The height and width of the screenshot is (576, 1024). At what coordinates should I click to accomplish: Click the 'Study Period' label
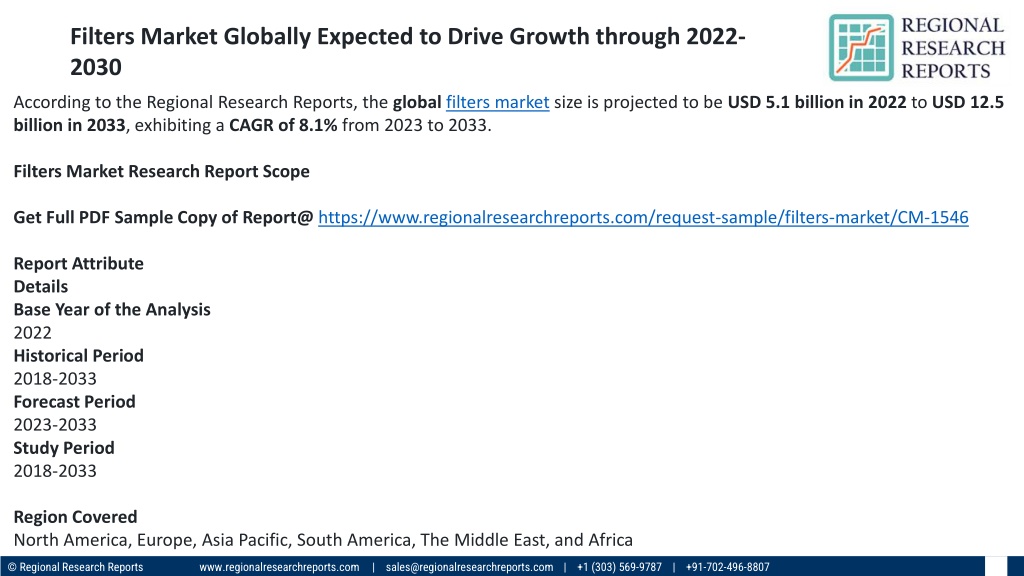(64, 448)
